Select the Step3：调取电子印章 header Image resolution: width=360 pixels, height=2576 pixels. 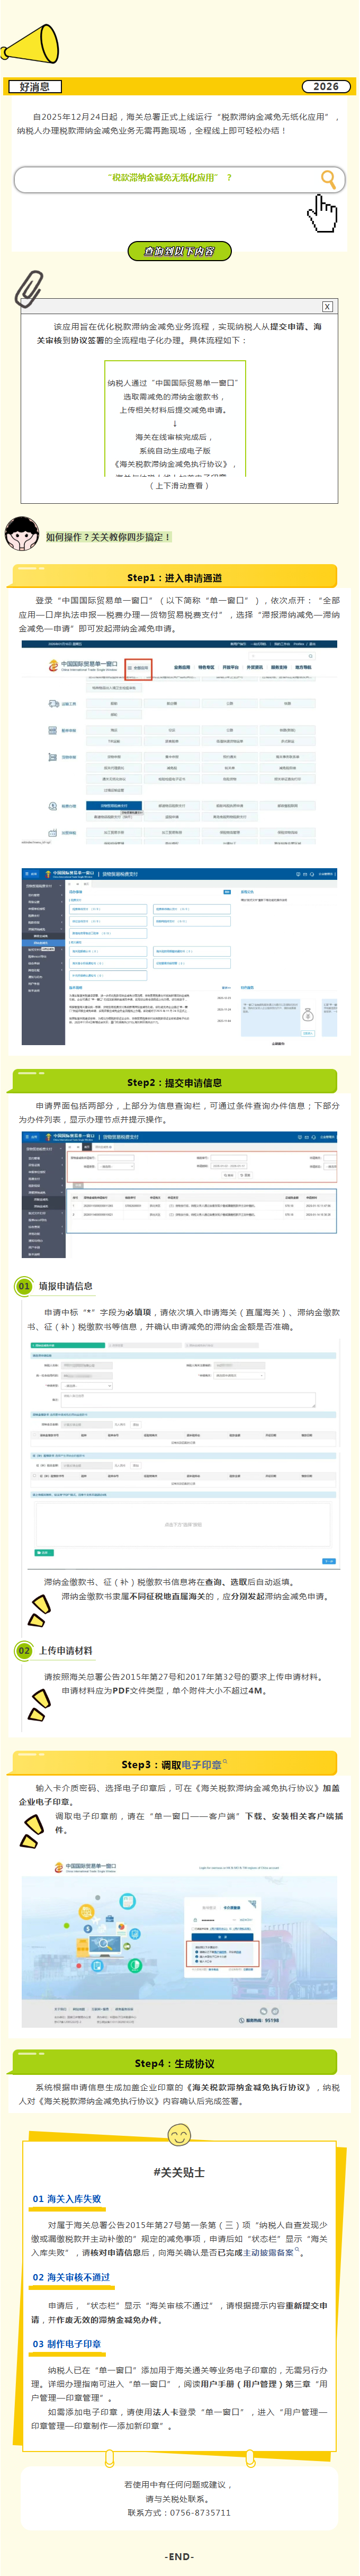click(175, 1764)
